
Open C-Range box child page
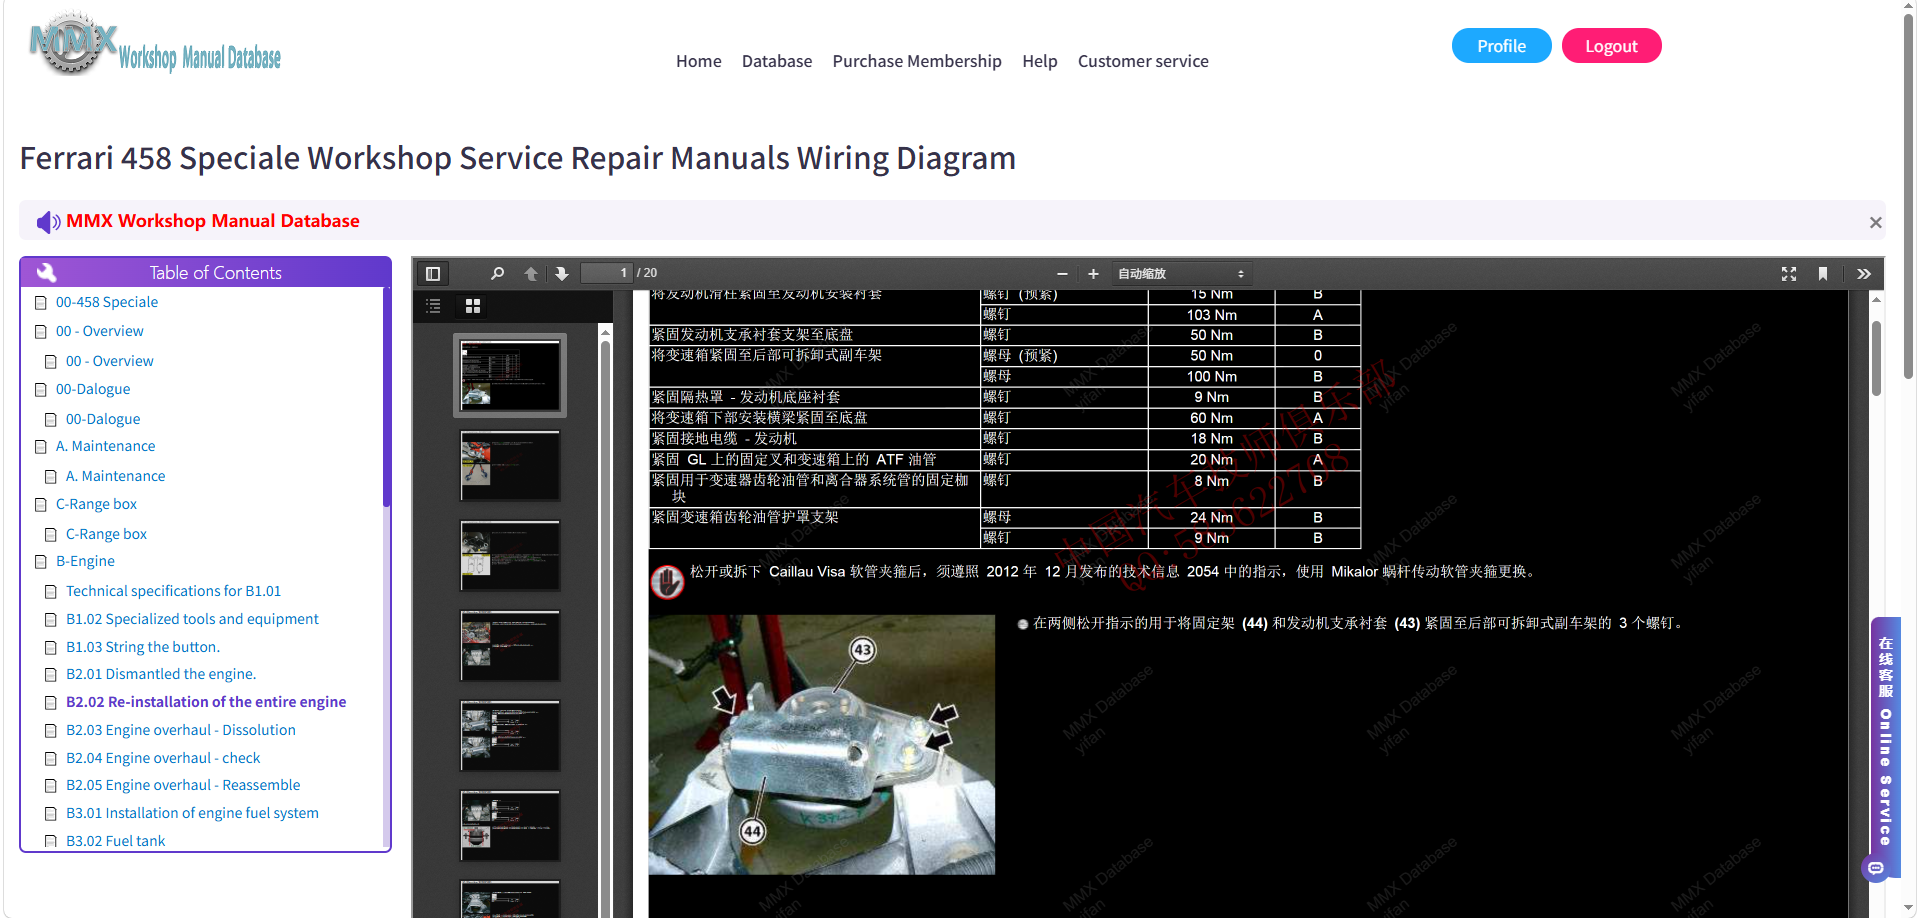point(106,535)
